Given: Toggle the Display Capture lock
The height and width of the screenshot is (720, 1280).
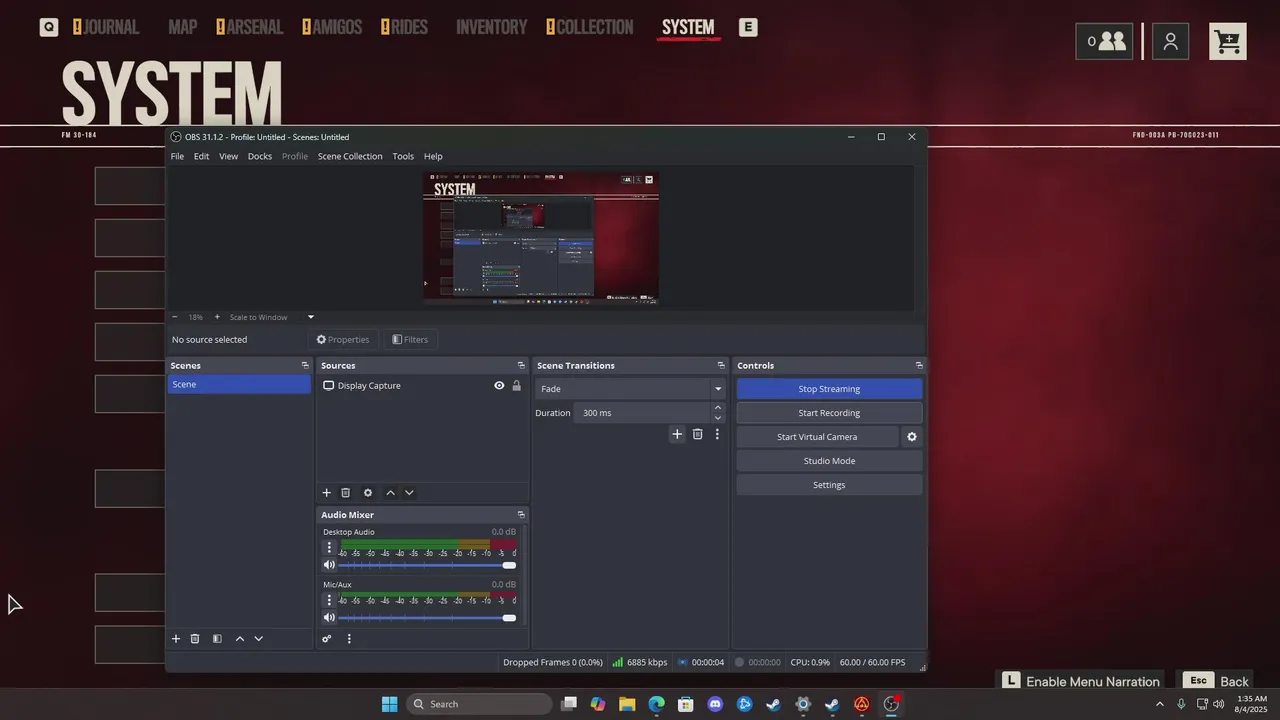Looking at the screenshot, I should point(517,386).
